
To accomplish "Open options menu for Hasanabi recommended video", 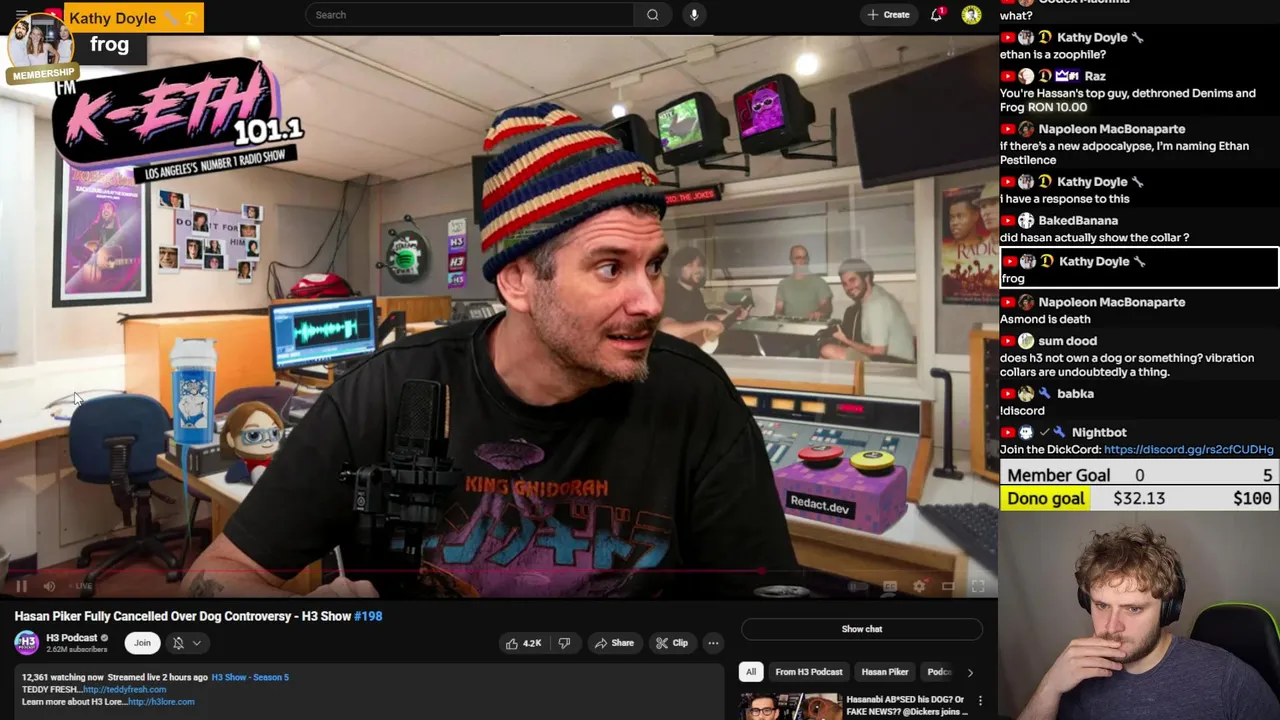I will (x=980, y=701).
